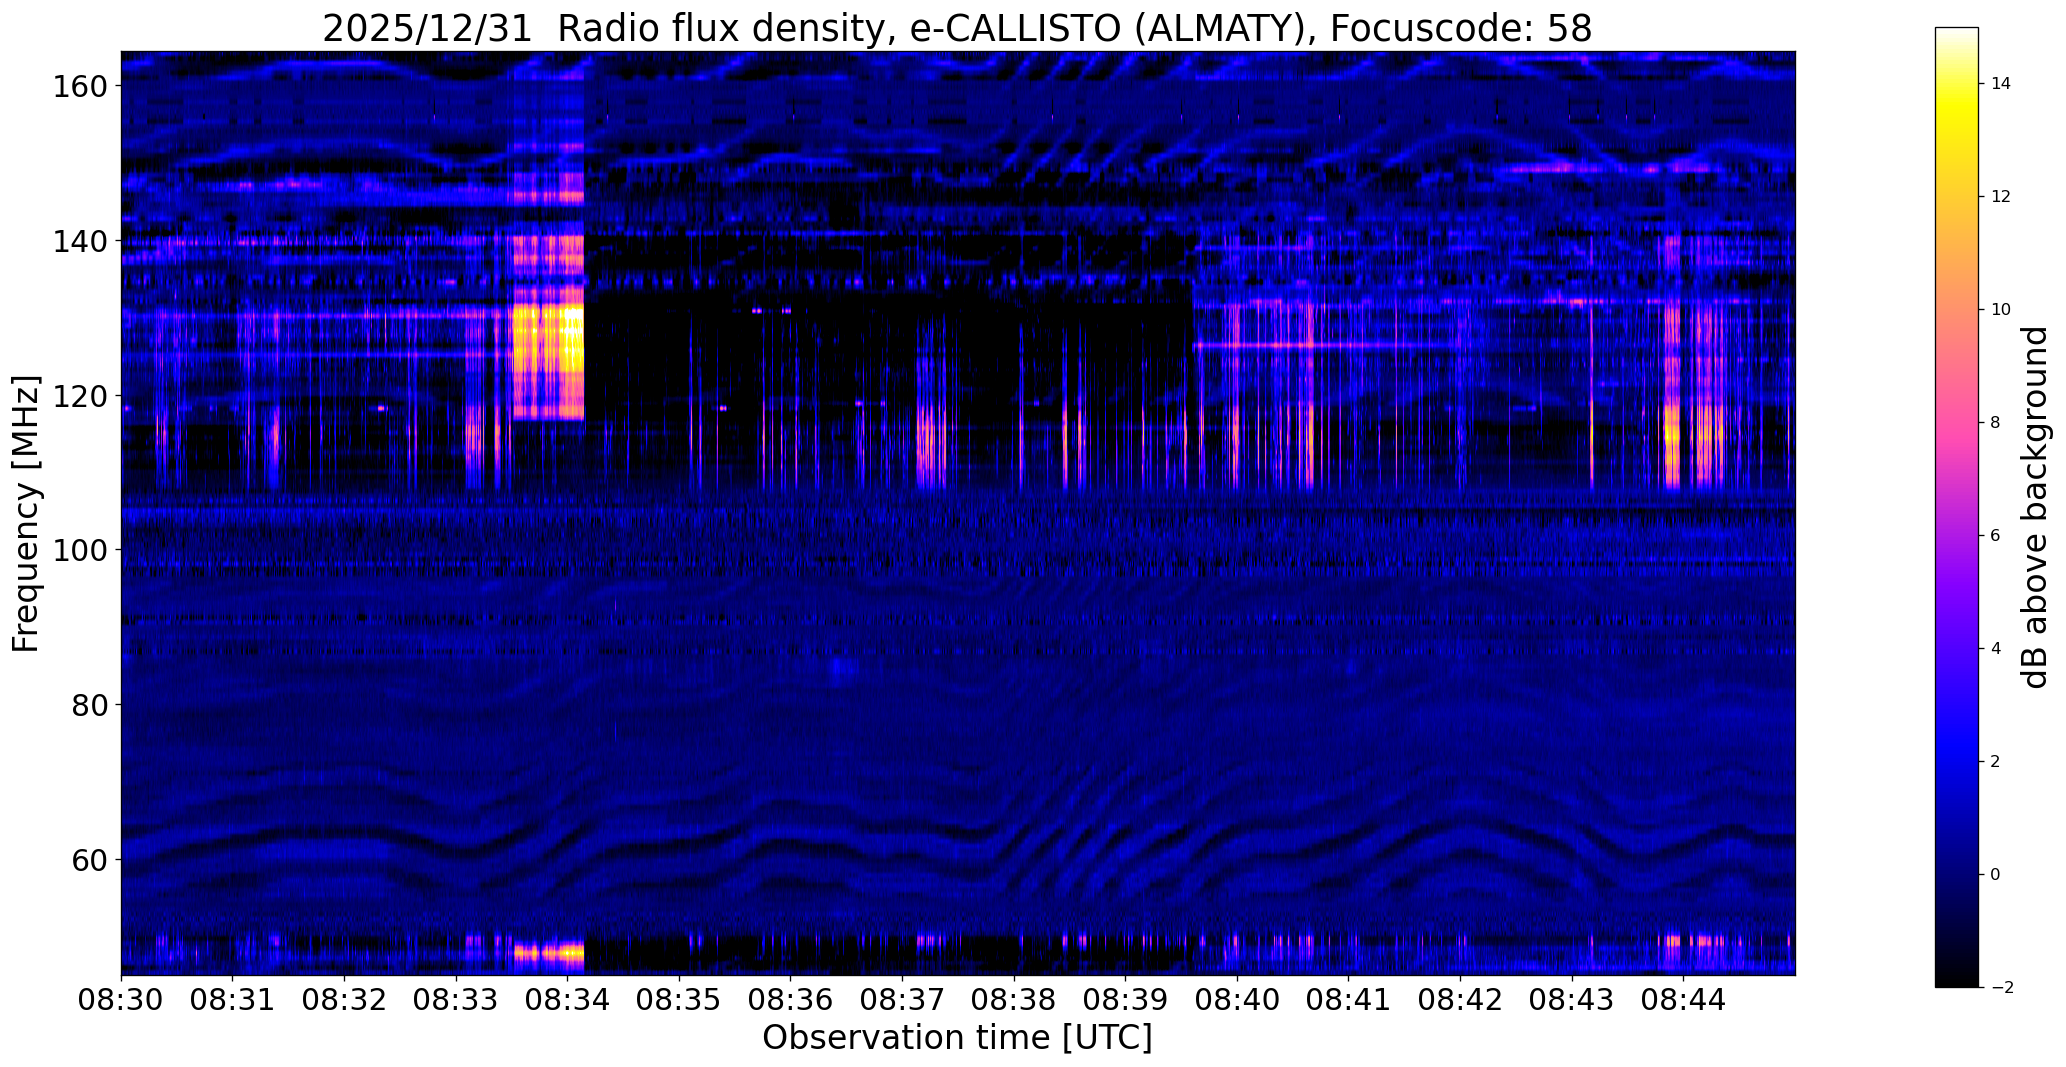The image size is (2066, 1067).
Task: Click the colorbar tick value 10
Action: coord(2001,310)
